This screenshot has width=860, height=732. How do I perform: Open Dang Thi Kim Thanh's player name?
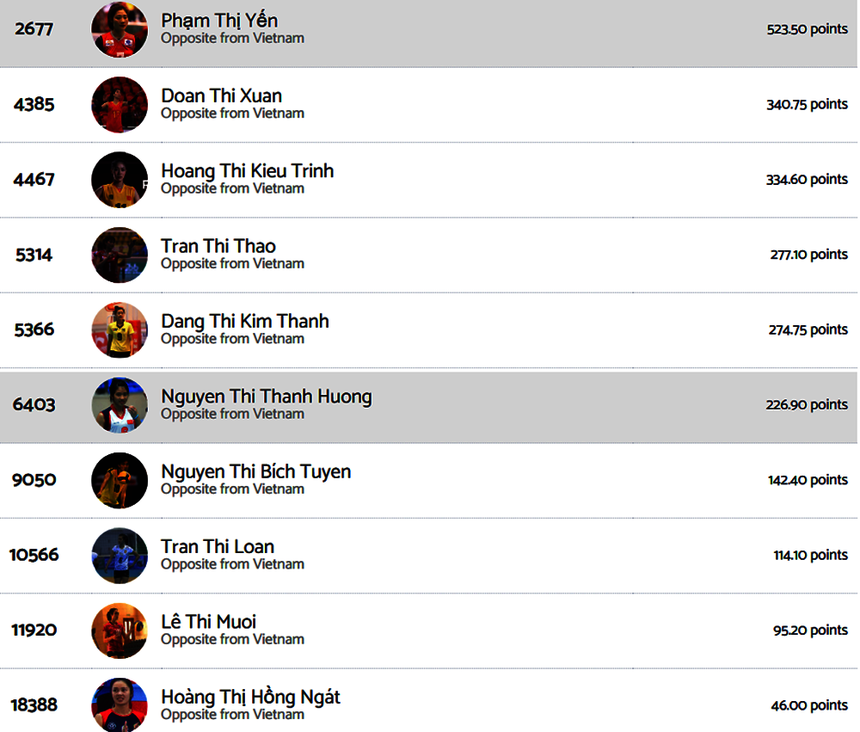tap(245, 321)
